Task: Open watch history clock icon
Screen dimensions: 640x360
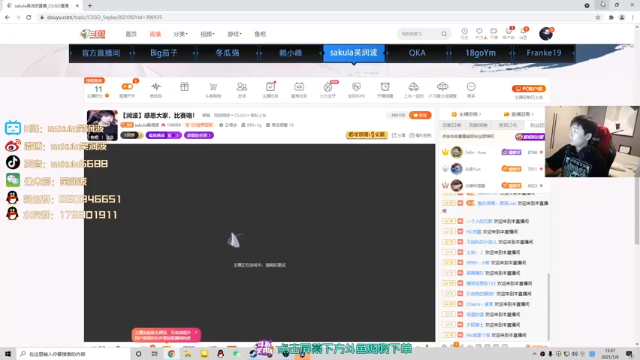Action: (464, 33)
